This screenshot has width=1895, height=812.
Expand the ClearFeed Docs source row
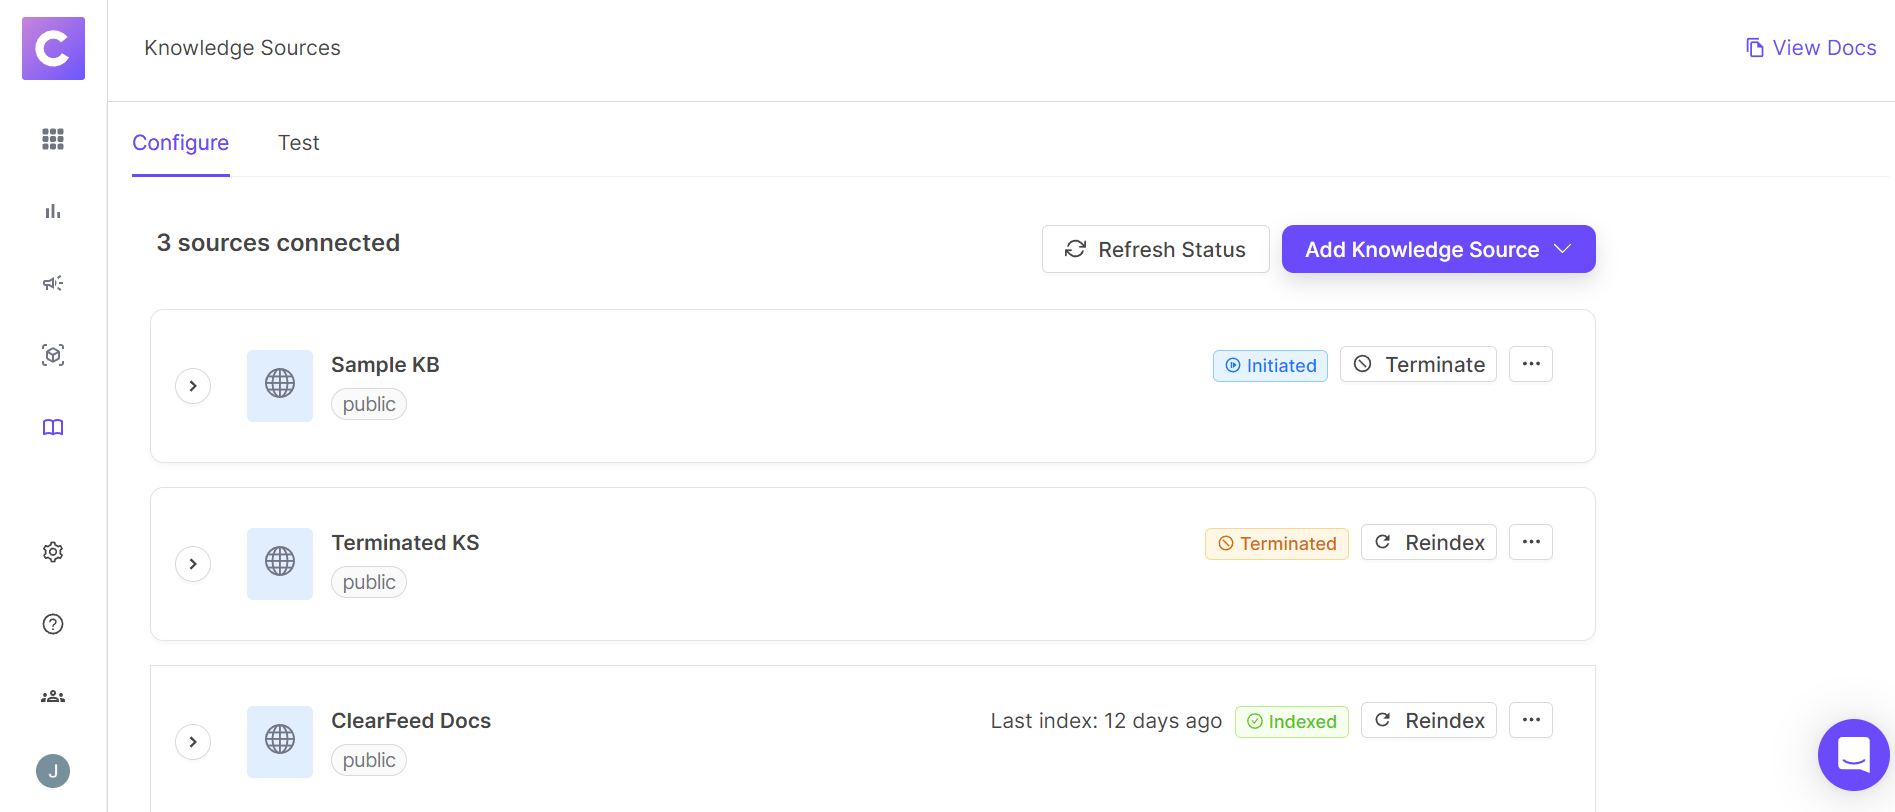pyautogui.click(x=193, y=742)
